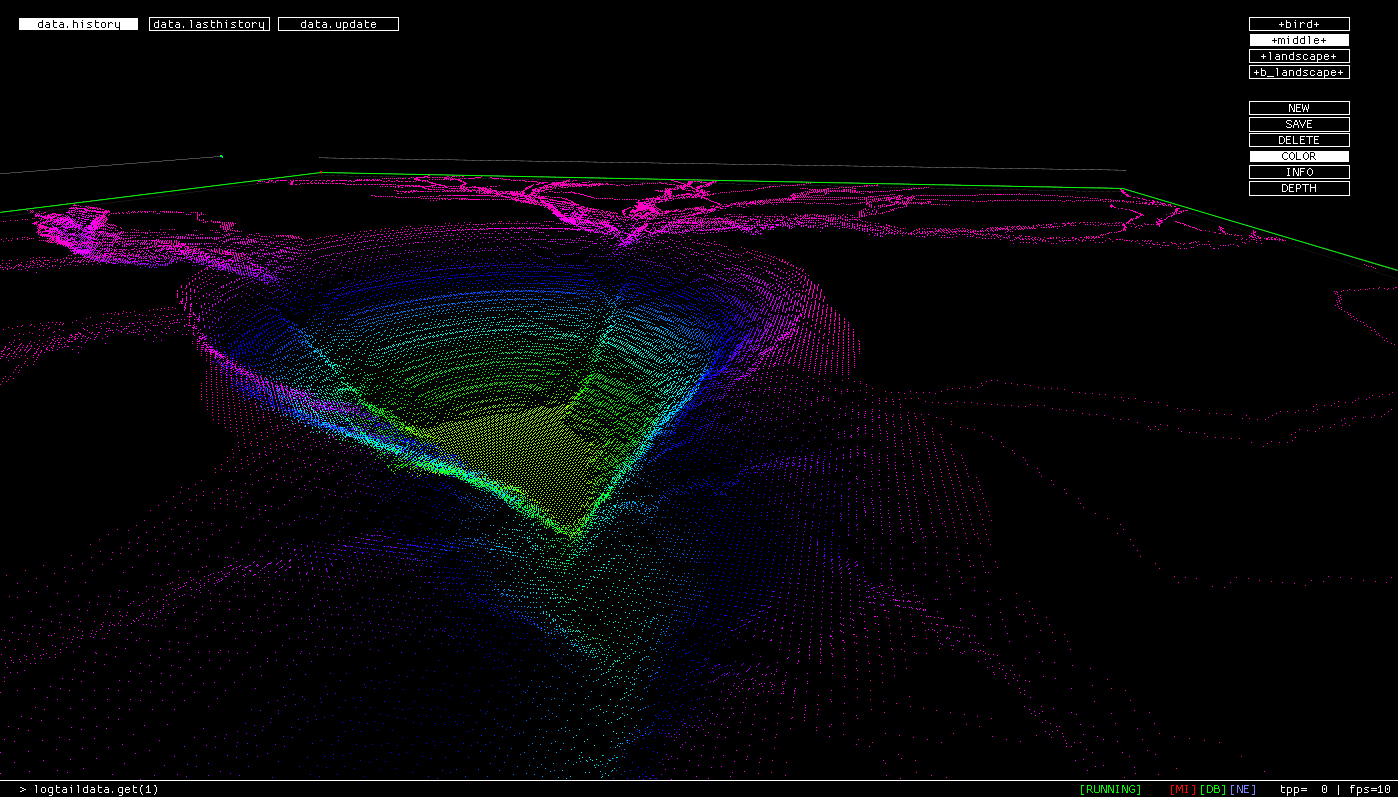Click the green DB status indicator
Viewport: 1398px width, 797px height.
click(1213, 789)
